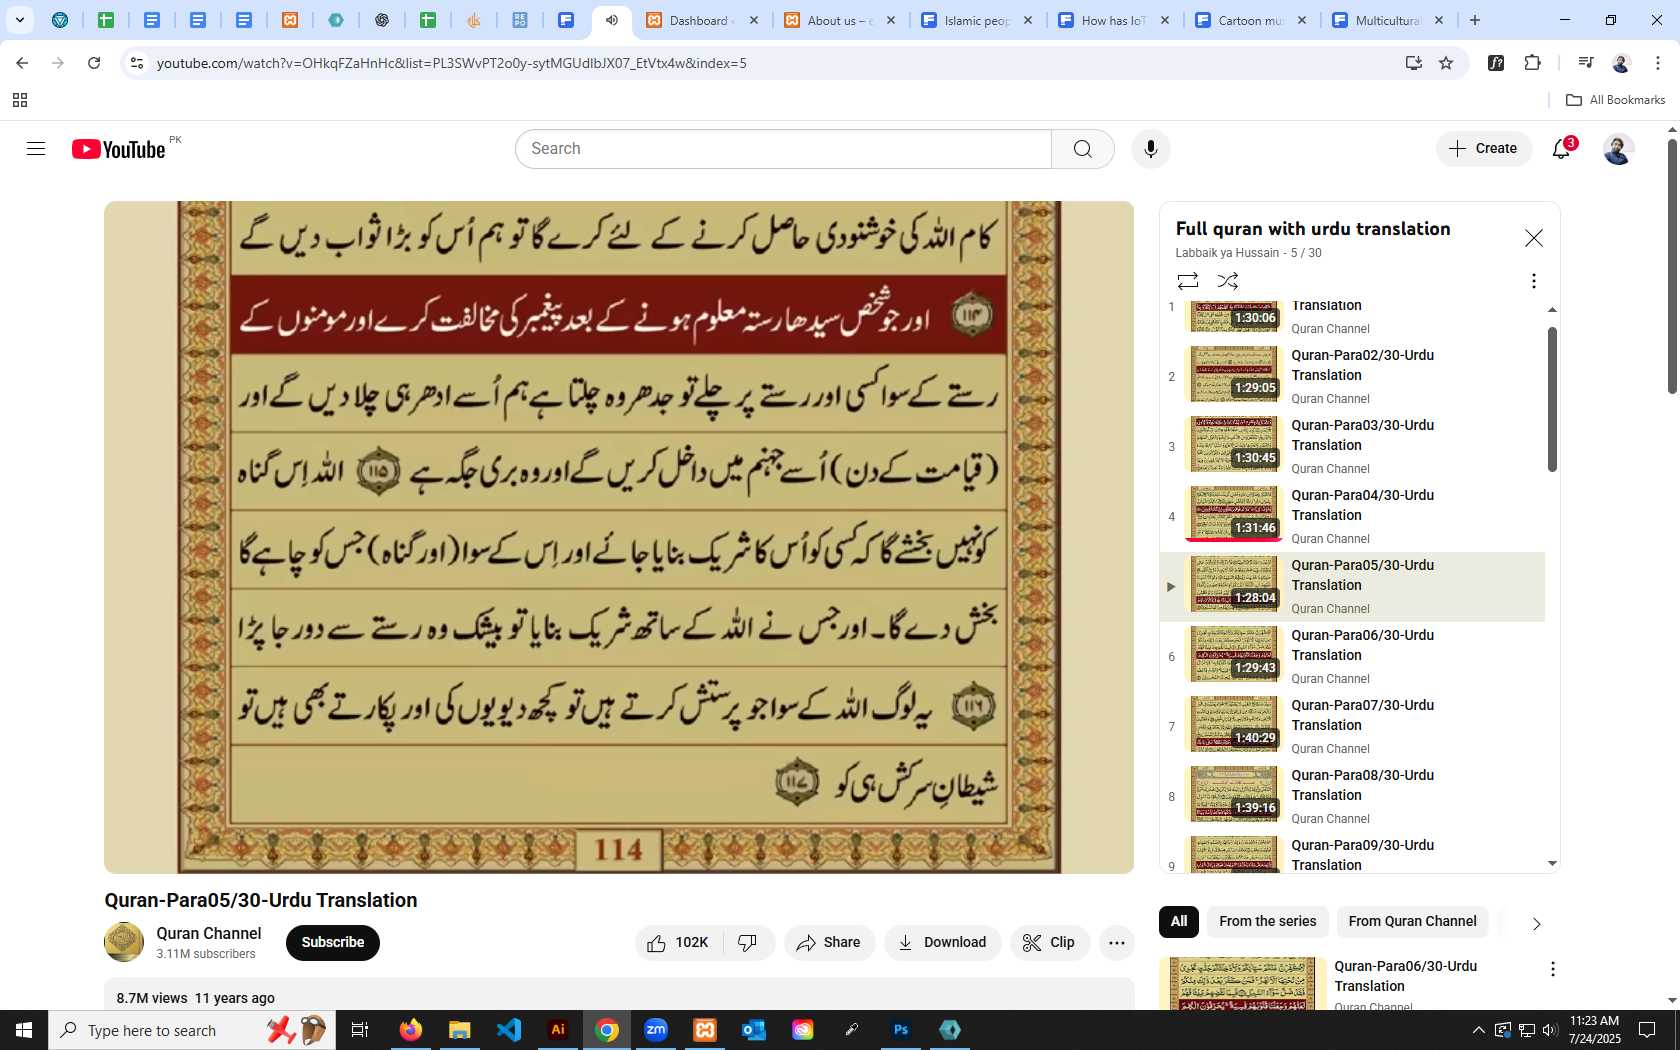Dislike this video
1680x1050 pixels.
pos(748,943)
